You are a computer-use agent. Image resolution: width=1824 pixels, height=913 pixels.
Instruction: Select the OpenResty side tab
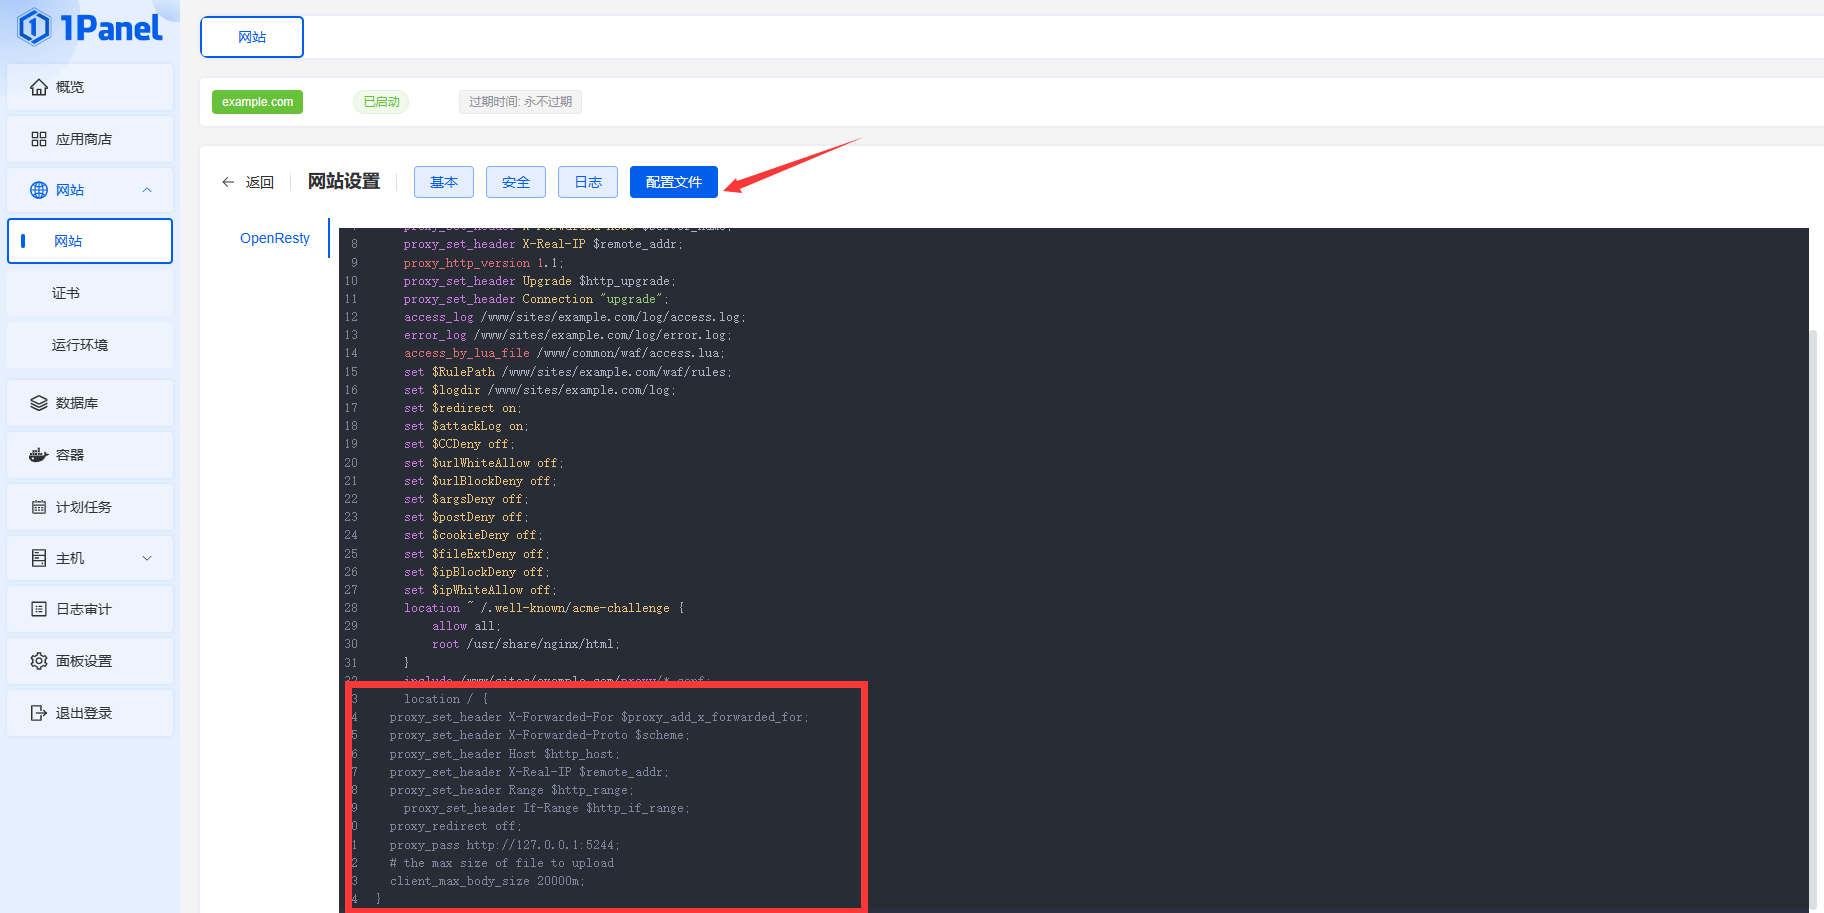pyautogui.click(x=275, y=238)
